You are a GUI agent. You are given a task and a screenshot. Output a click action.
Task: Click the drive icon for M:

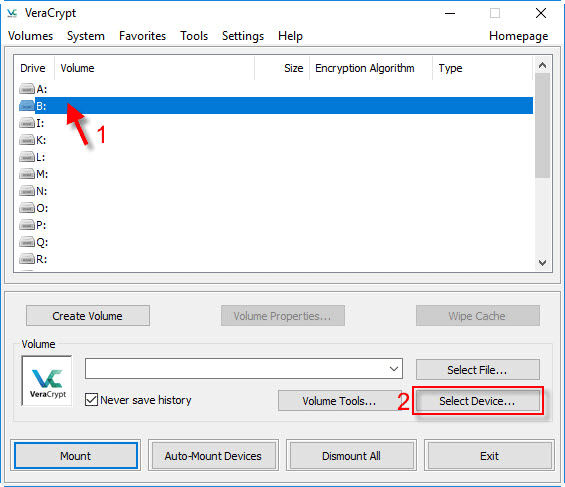[27, 174]
